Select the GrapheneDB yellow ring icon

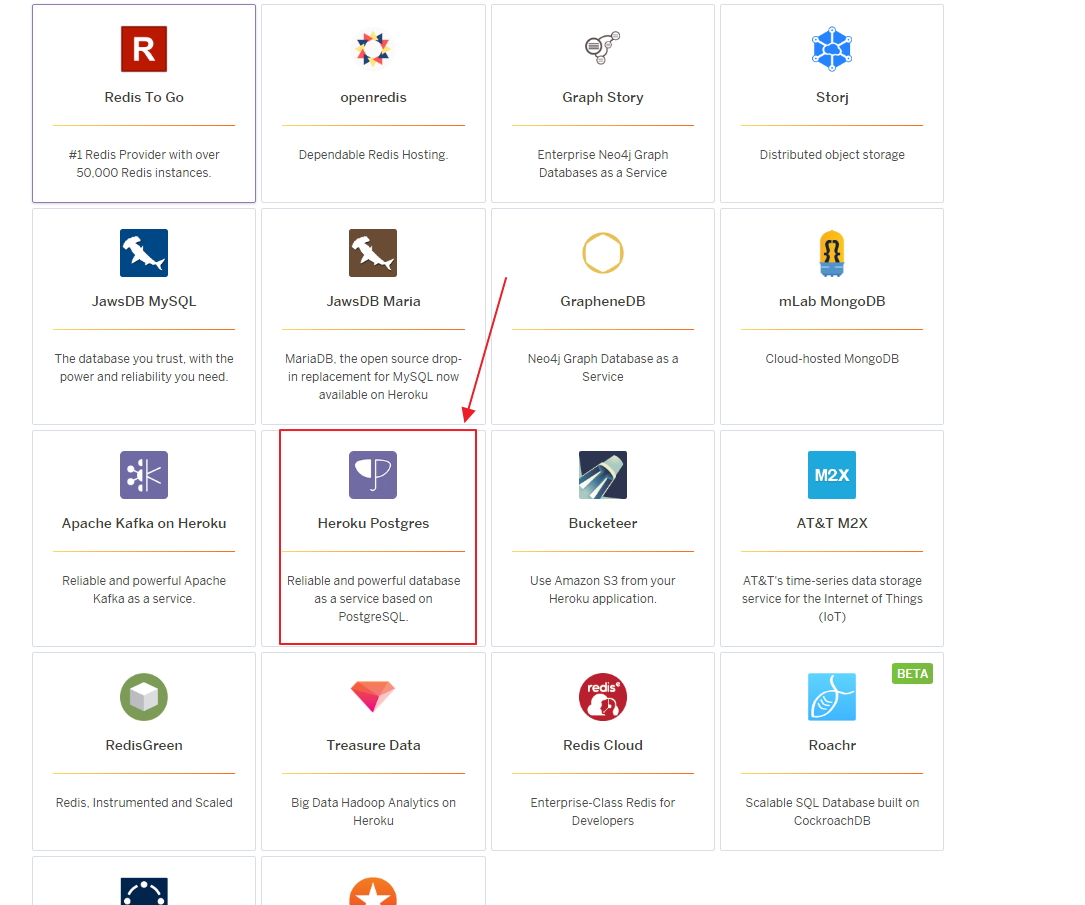603,253
